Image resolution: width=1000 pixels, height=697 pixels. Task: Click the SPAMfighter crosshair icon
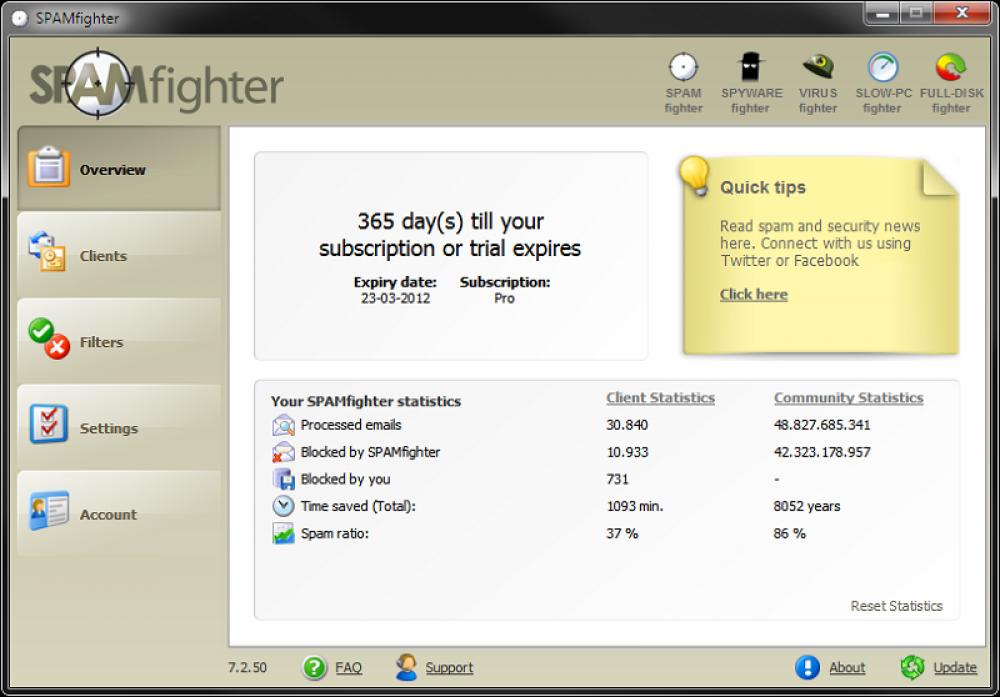click(684, 65)
